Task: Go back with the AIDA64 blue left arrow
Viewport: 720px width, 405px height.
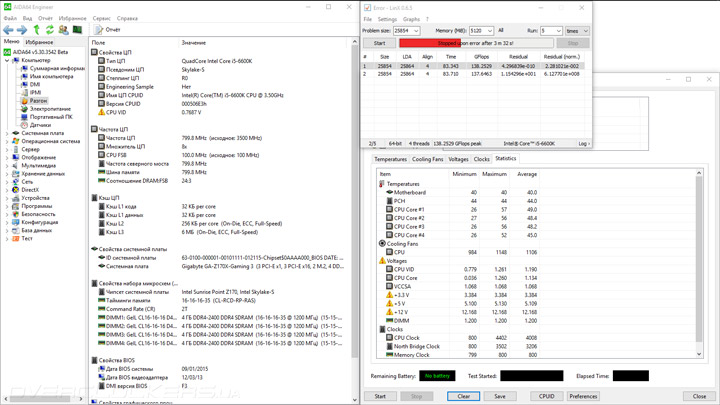Action: click(x=8, y=30)
